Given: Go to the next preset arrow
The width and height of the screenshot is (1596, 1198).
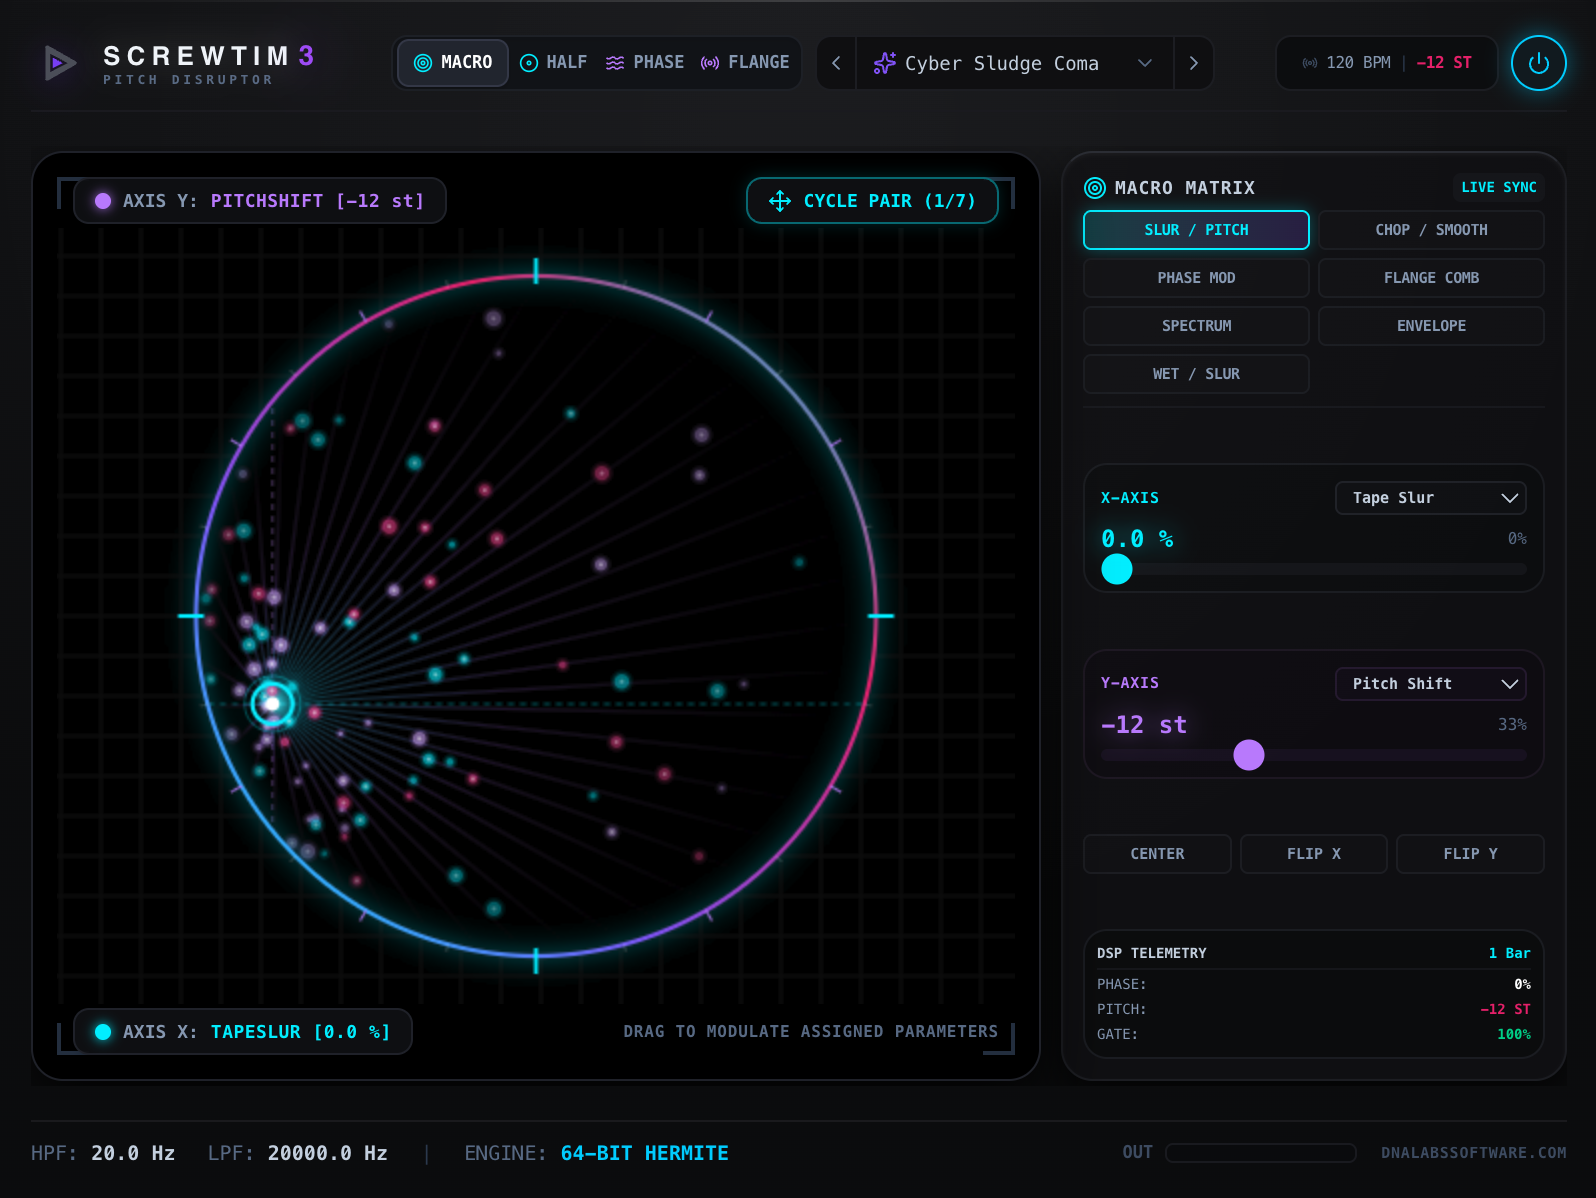Looking at the screenshot, I should click(x=1193, y=63).
